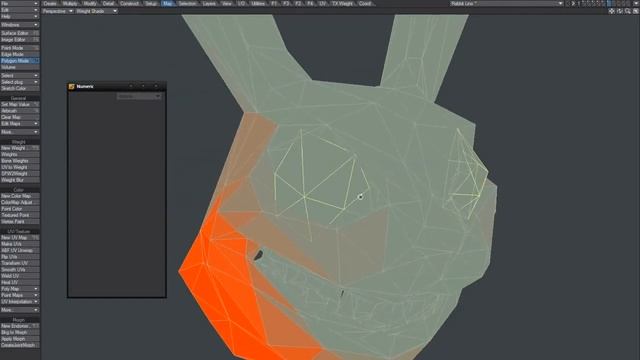
Task: Create a New Weight map
Action: click(20, 148)
